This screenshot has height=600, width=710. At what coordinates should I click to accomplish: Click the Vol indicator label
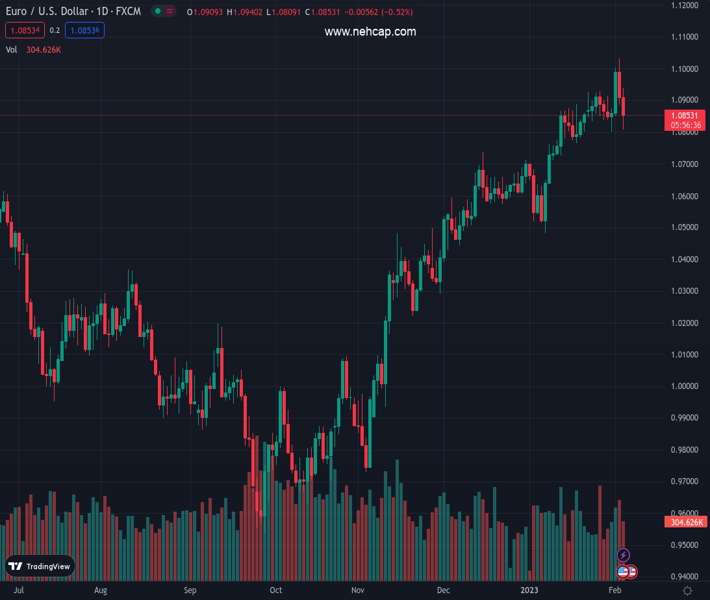(12, 49)
